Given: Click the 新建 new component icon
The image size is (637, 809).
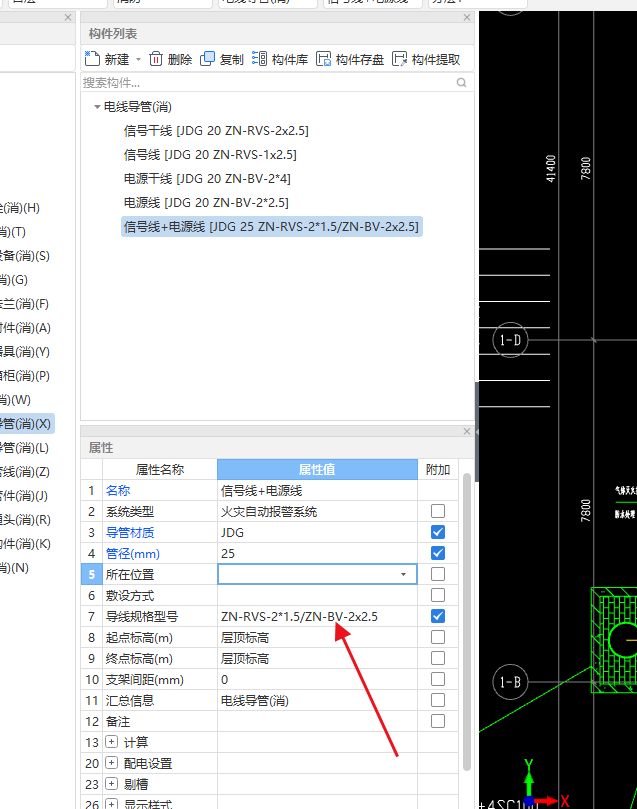Looking at the screenshot, I should pos(92,59).
